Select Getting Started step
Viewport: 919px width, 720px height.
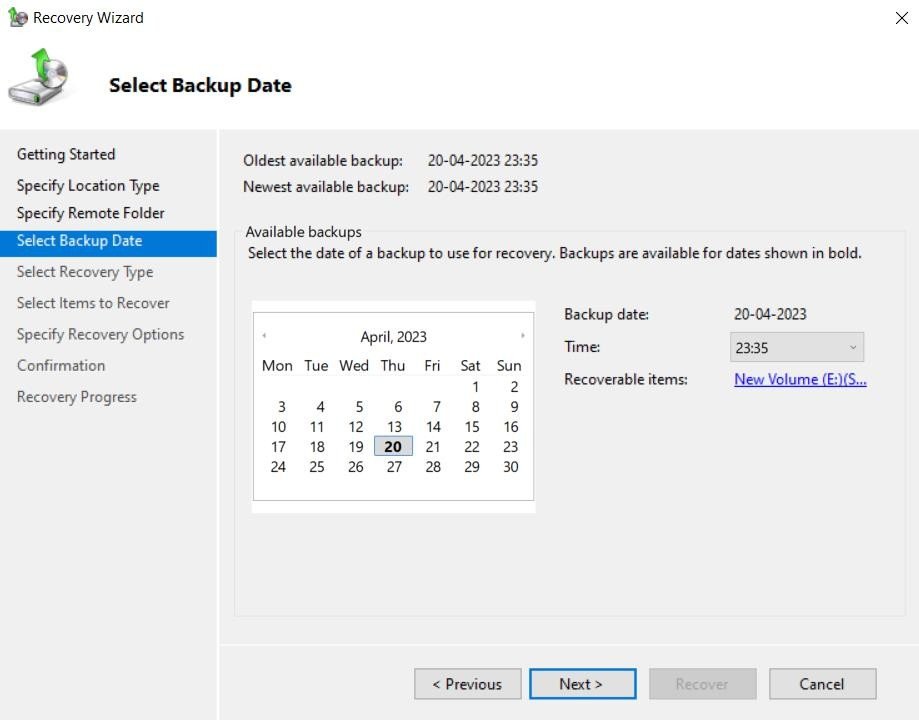[66, 154]
